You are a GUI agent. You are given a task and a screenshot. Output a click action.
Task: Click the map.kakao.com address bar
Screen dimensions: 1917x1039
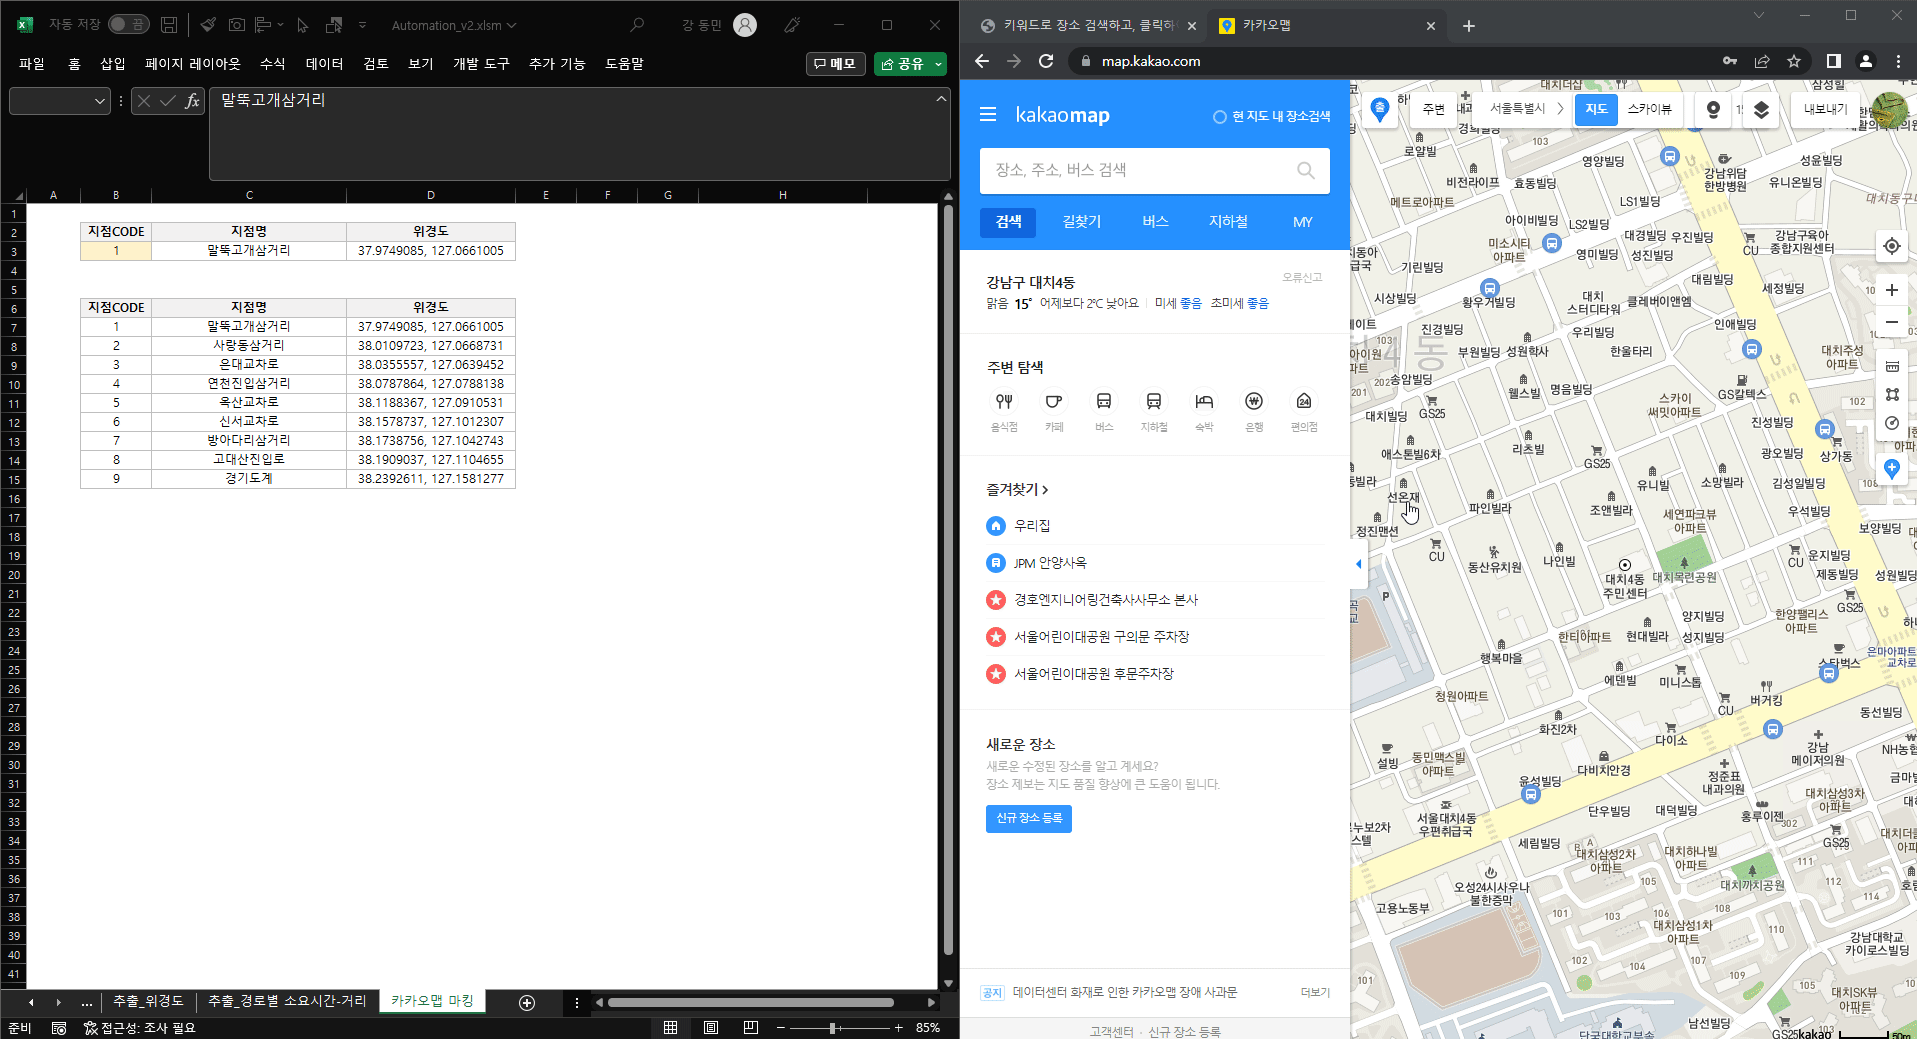pos(1390,61)
